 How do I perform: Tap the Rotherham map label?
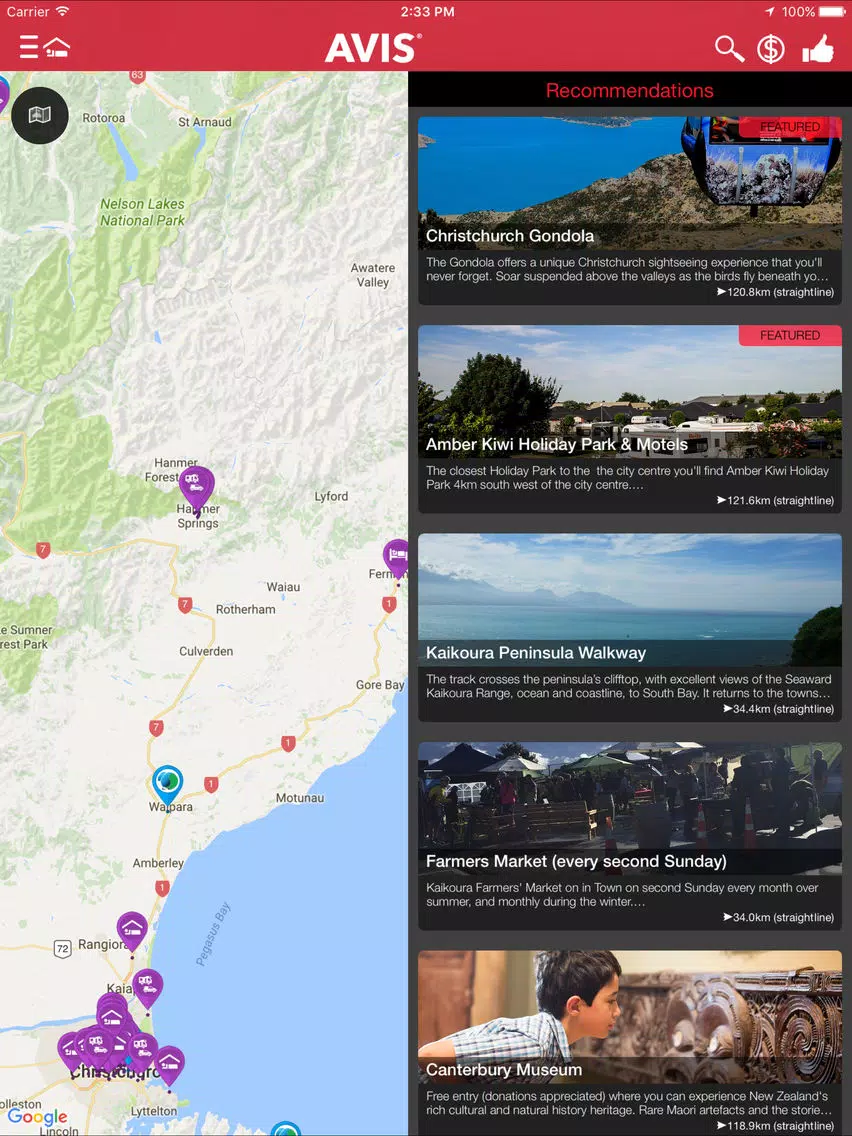(246, 610)
